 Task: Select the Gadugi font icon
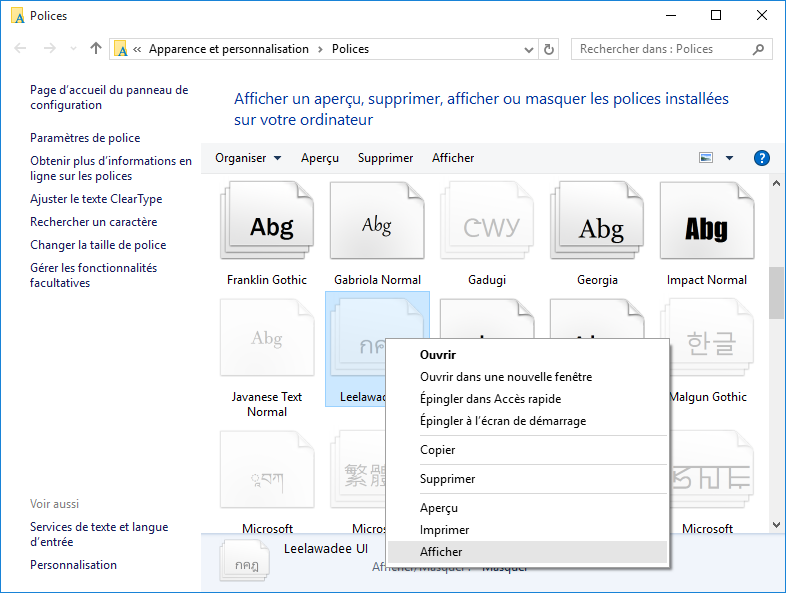pos(487,220)
